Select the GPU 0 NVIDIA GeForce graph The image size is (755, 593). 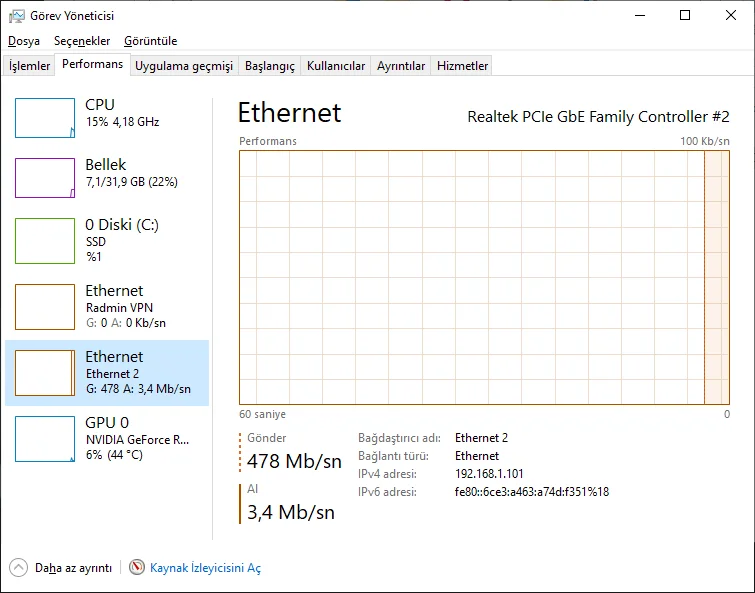(x=45, y=438)
